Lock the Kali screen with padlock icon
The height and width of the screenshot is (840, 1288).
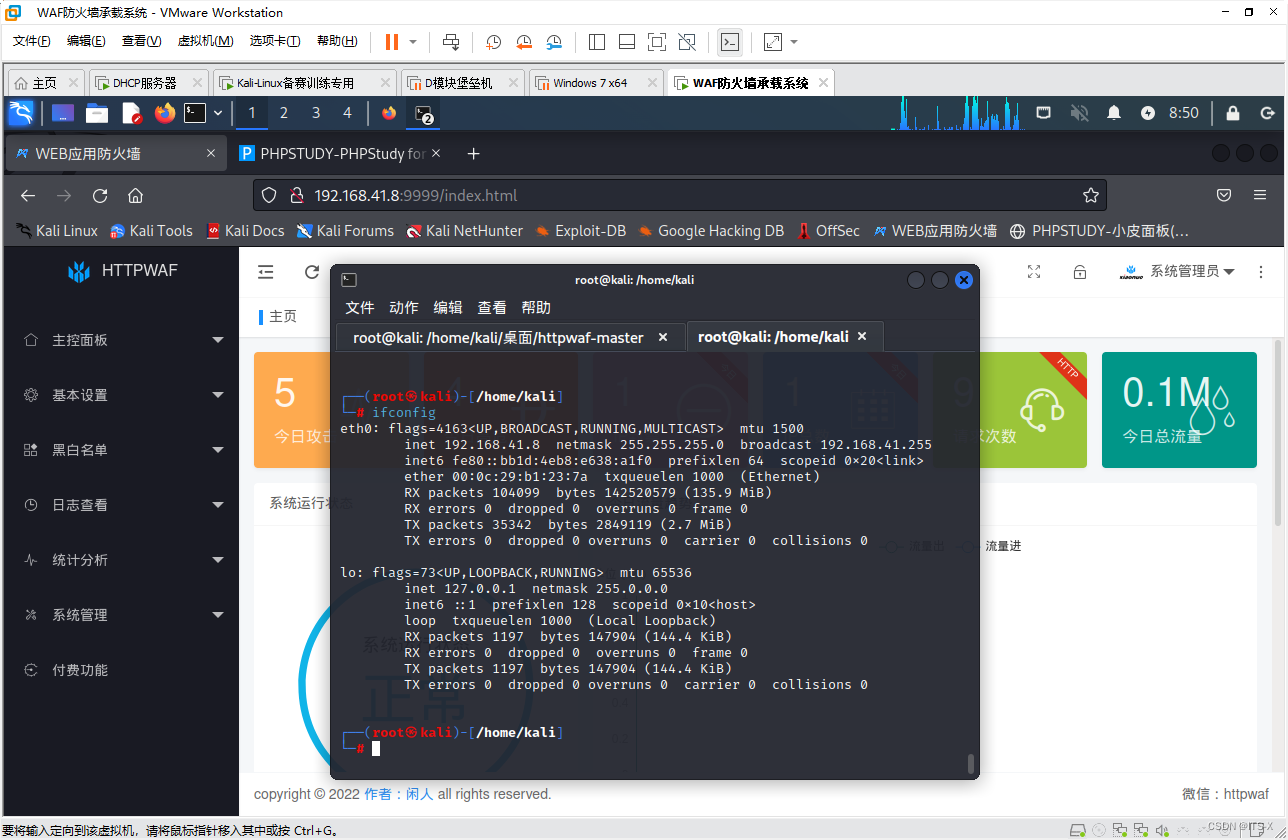click(x=1233, y=113)
